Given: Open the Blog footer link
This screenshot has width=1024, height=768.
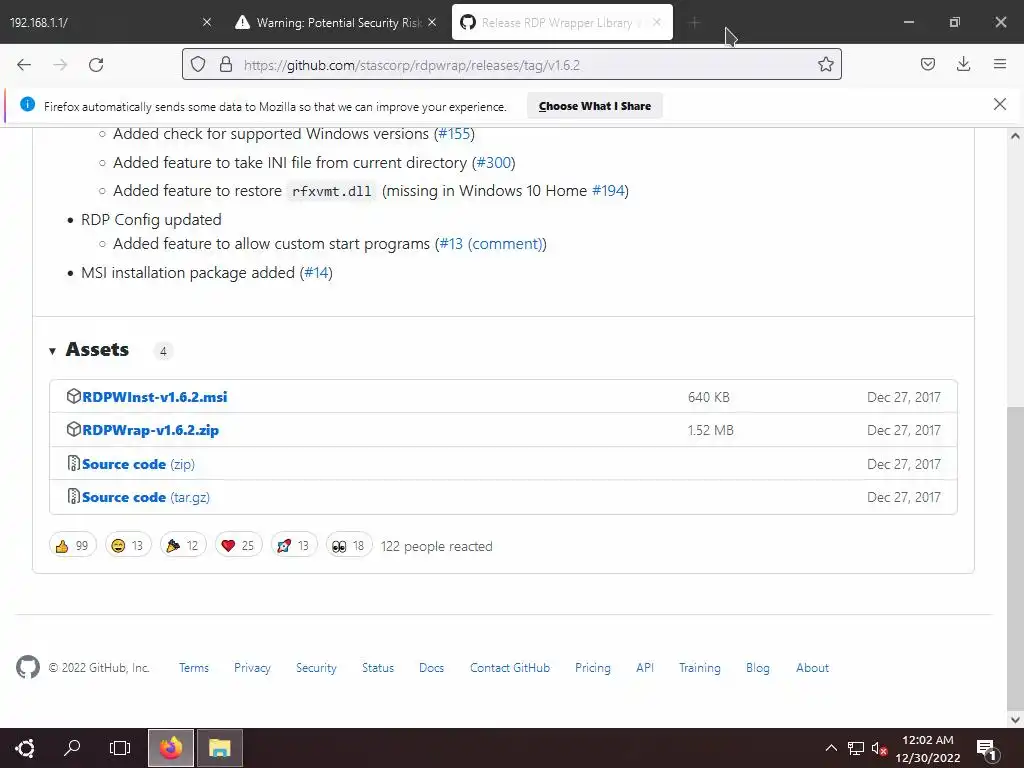Looking at the screenshot, I should [x=758, y=668].
